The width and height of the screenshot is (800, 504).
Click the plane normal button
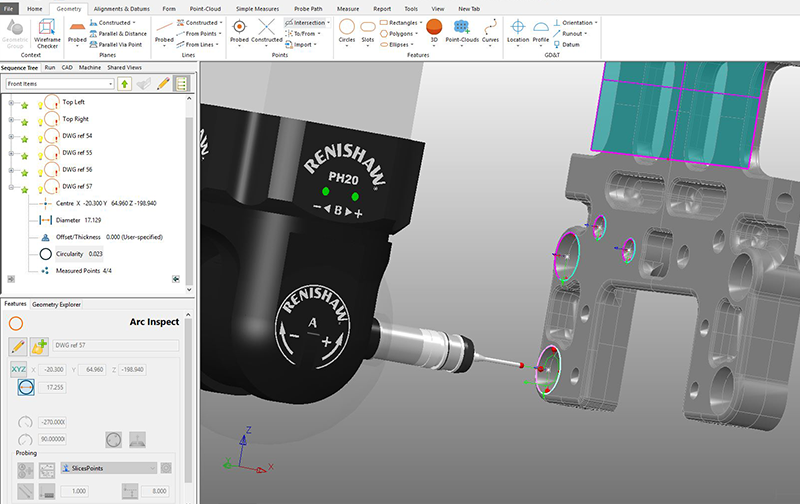point(137,440)
